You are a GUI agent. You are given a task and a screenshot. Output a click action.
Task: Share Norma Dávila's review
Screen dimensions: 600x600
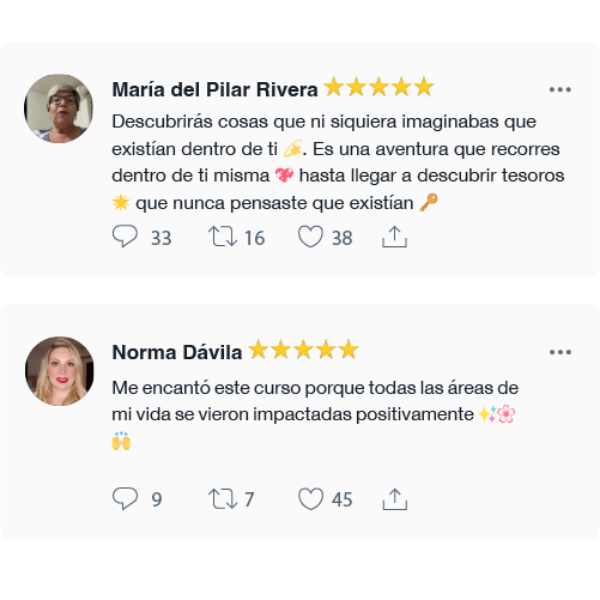pyautogui.click(x=395, y=499)
